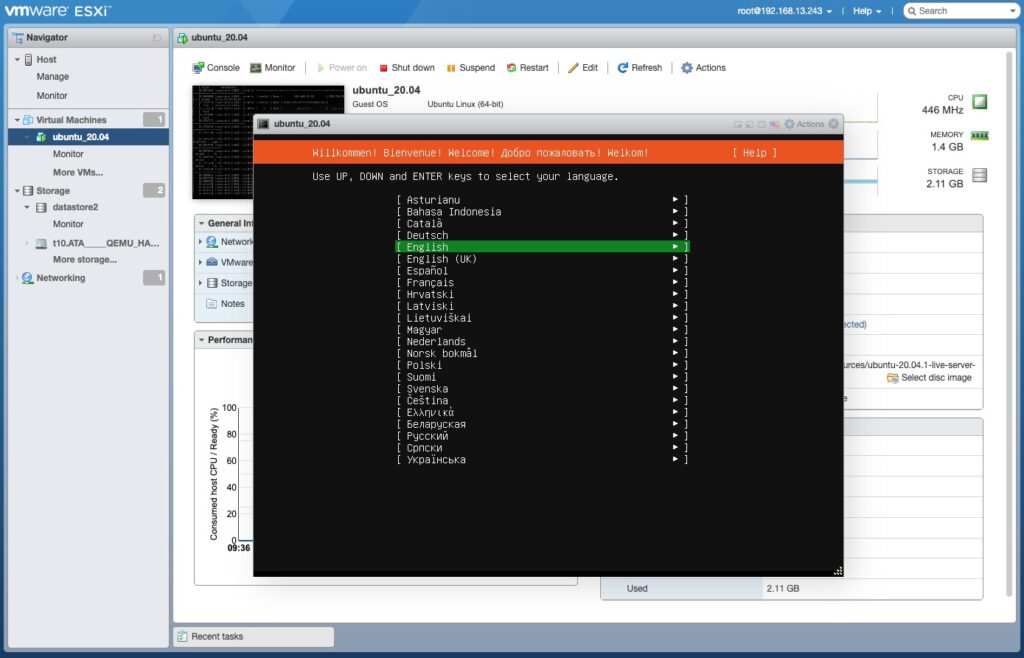
Task: Click the Host icon in the Navigator
Action: (29, 59)
